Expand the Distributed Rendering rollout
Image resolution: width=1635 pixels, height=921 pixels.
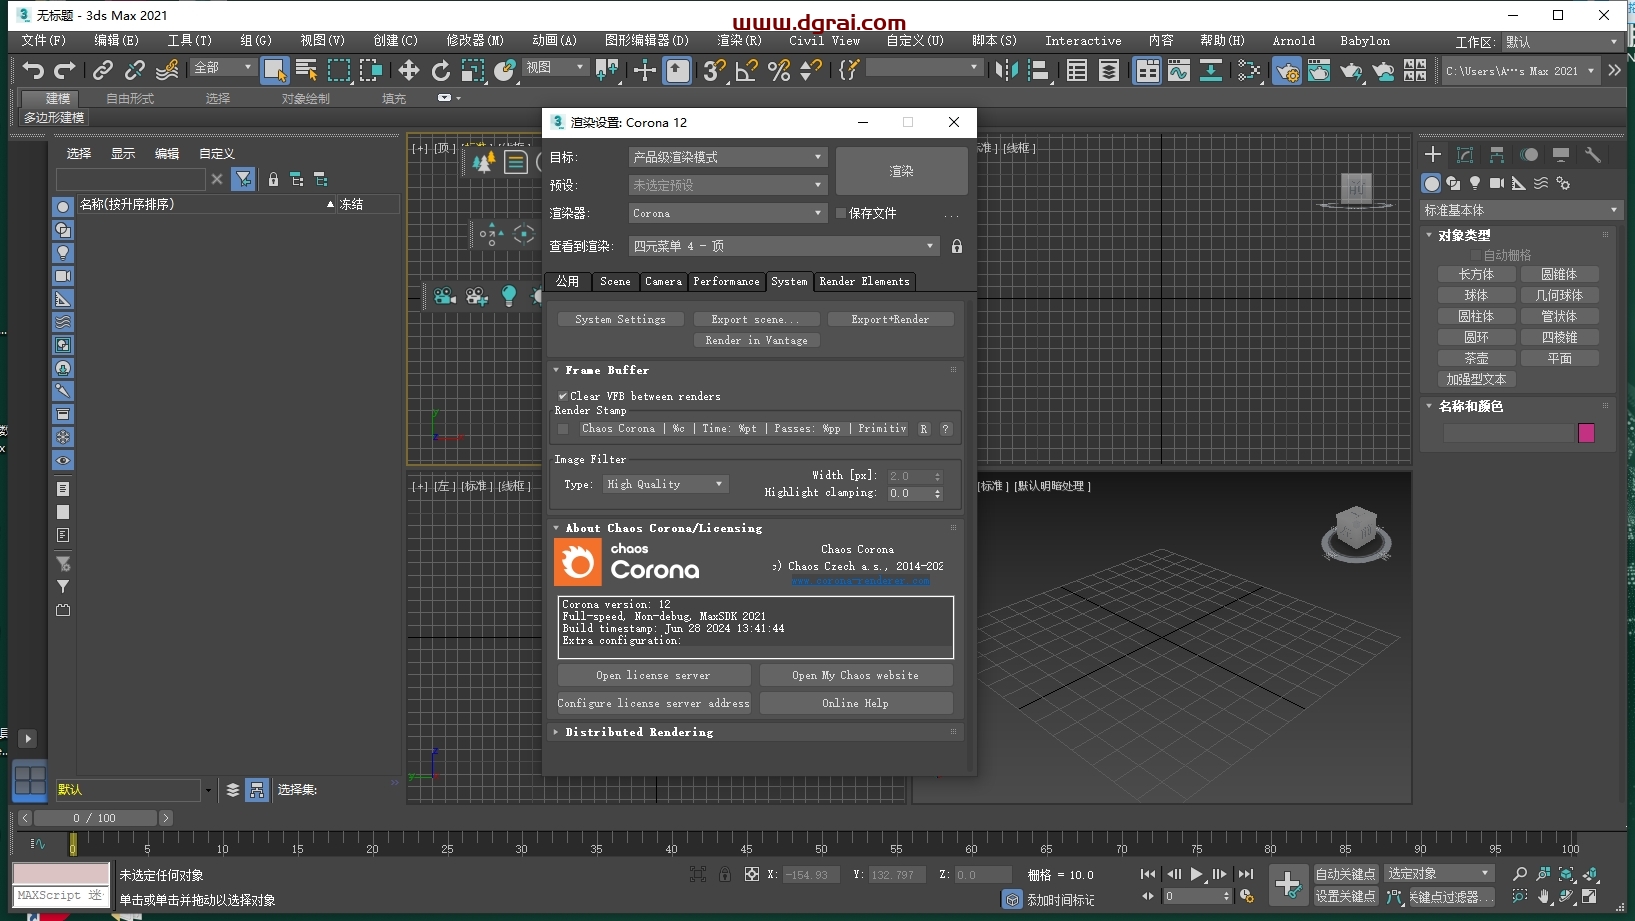point(639,732)
